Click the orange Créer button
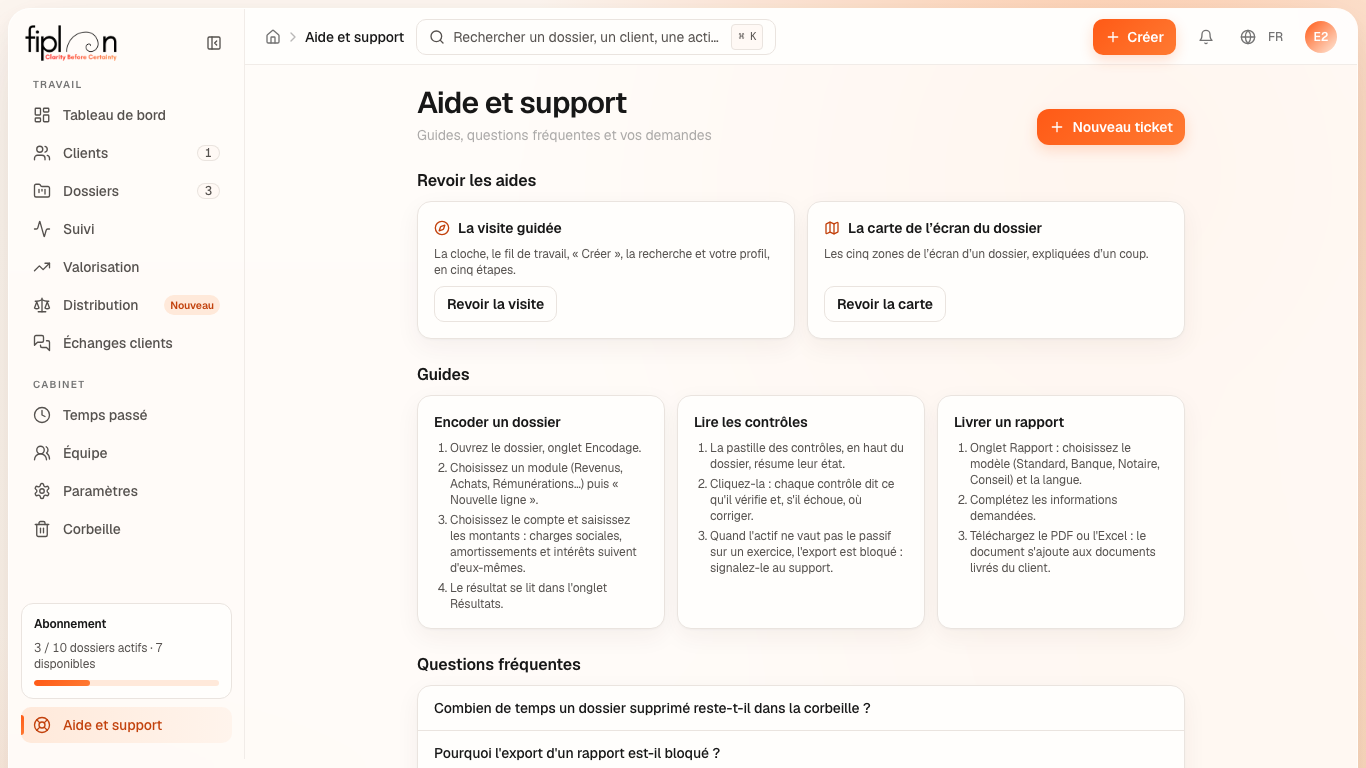Image resolution: width=1366 pixels, height=768 pixels. [x=1134, y=37]
